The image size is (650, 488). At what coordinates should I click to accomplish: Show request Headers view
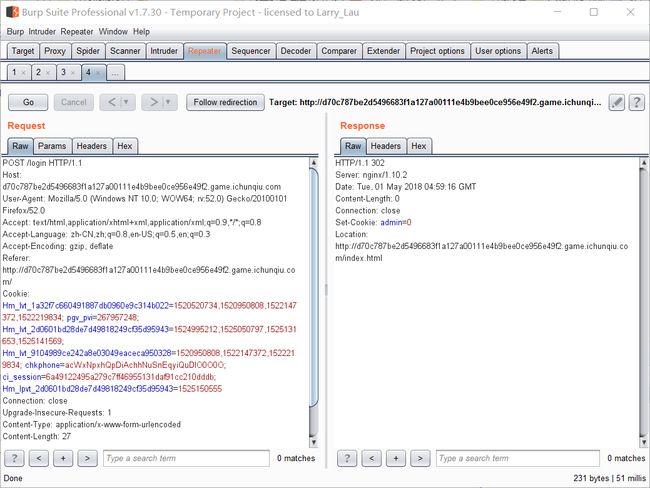[92, 146]
